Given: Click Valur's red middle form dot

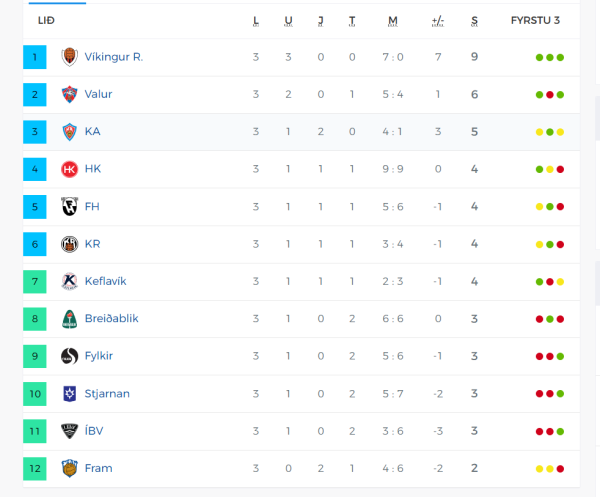Looking at the screenshot, I should [550, 95].
